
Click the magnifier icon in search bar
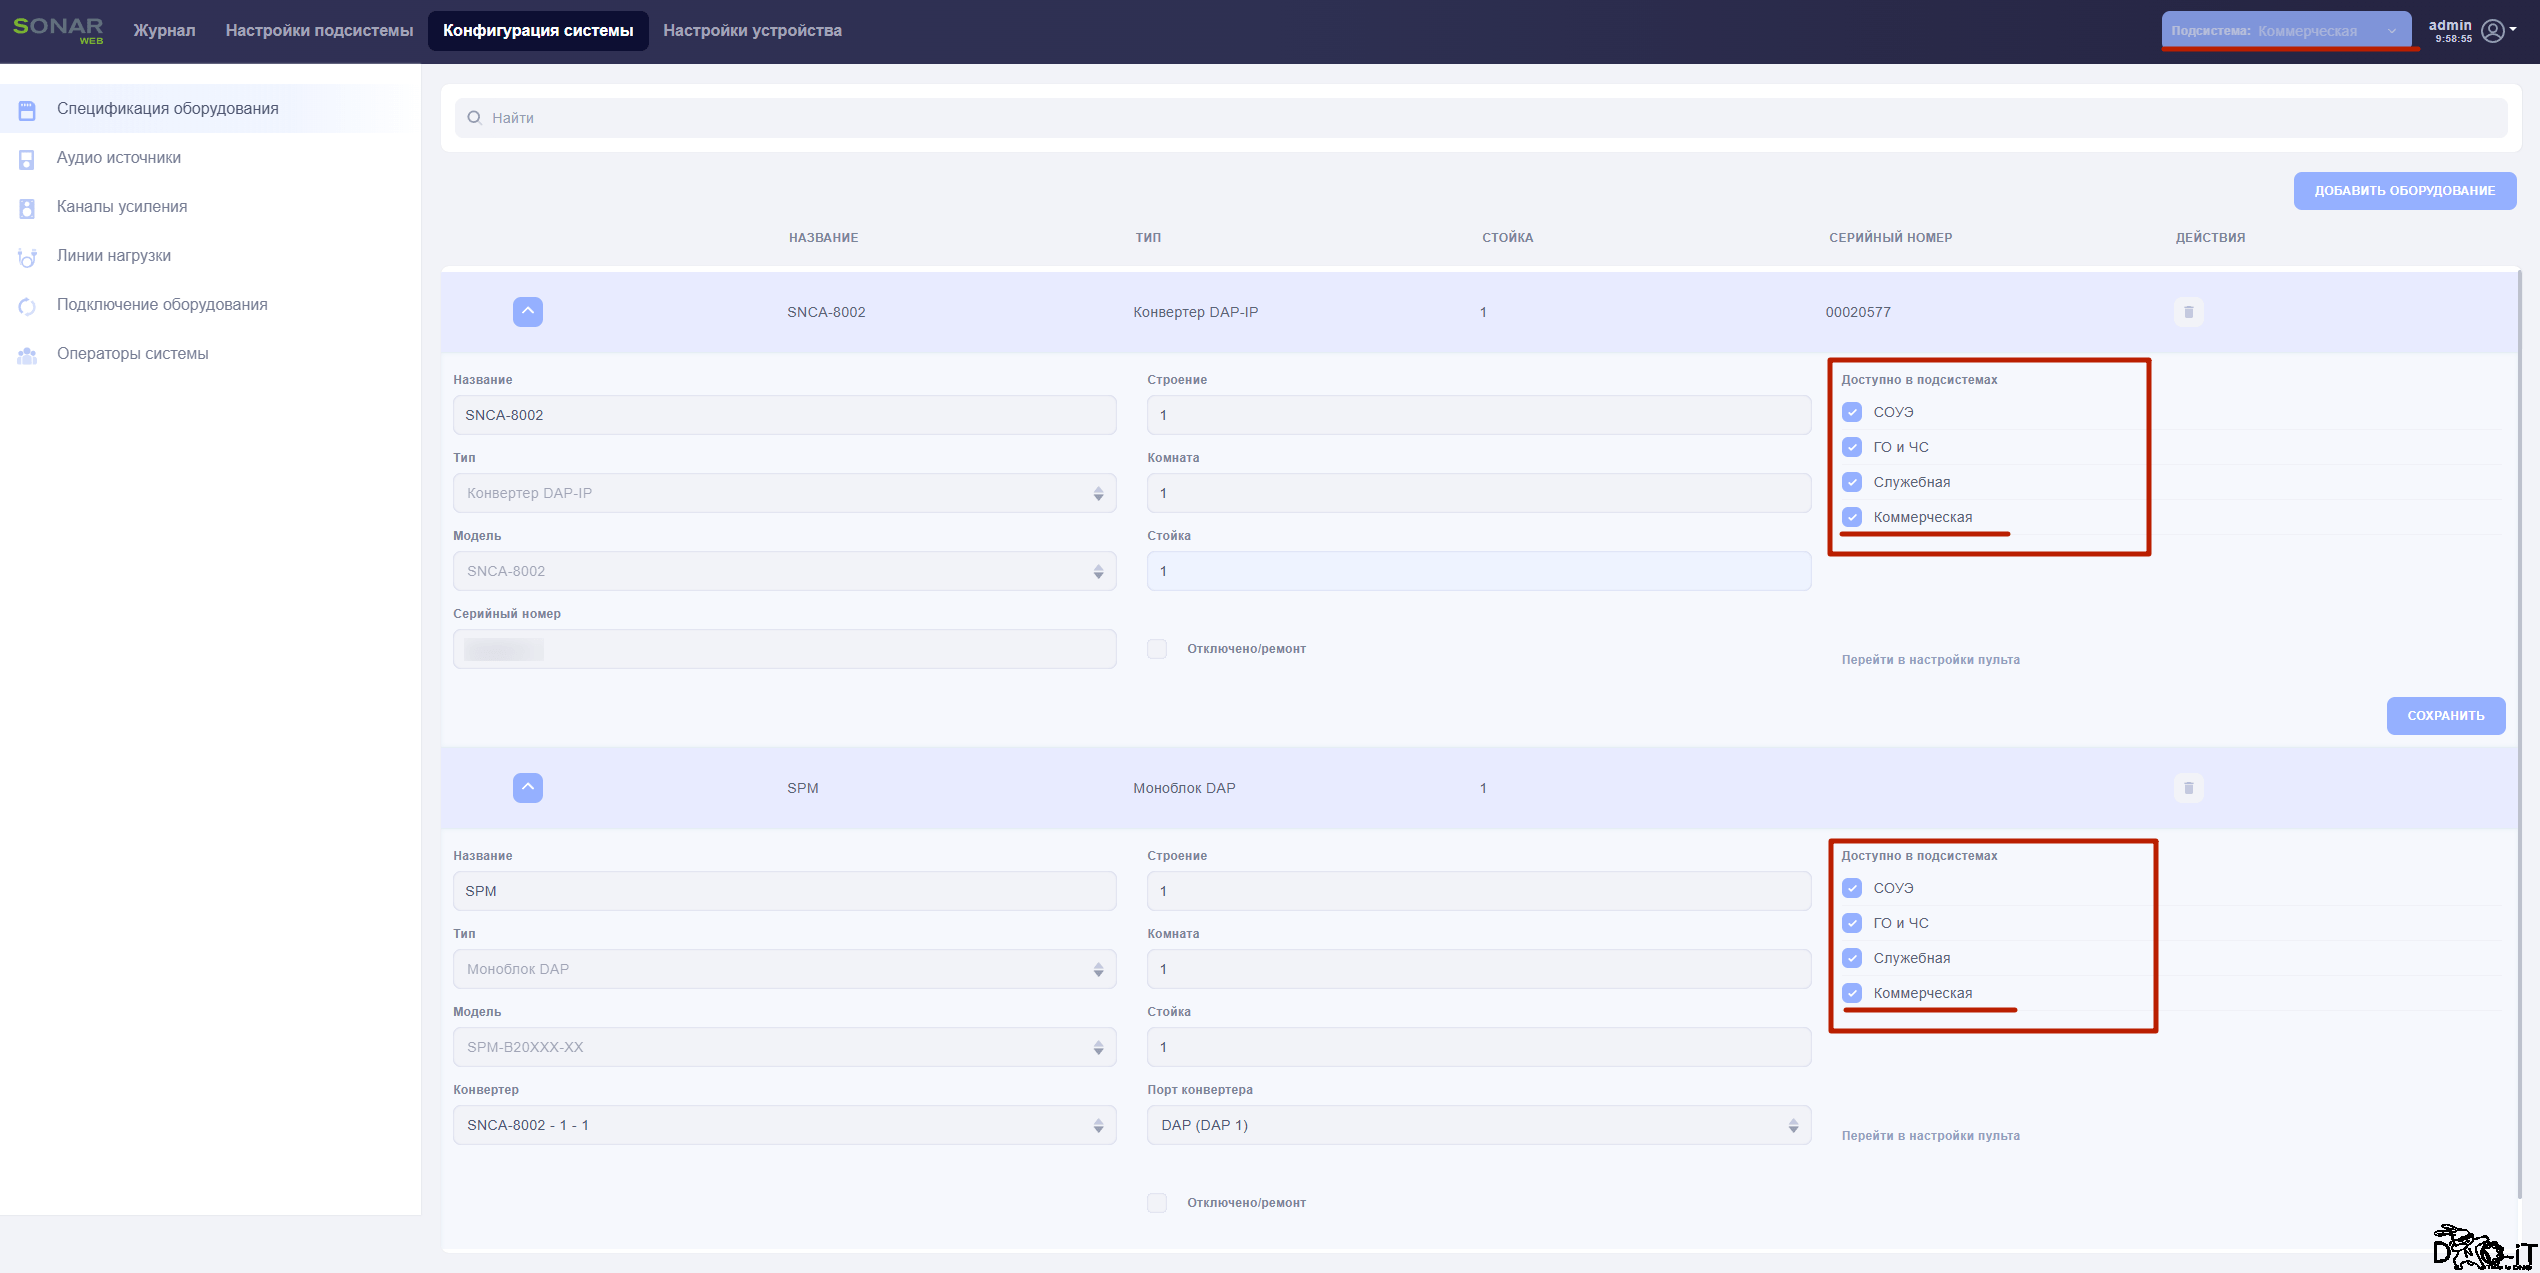(x=474, y=118)
